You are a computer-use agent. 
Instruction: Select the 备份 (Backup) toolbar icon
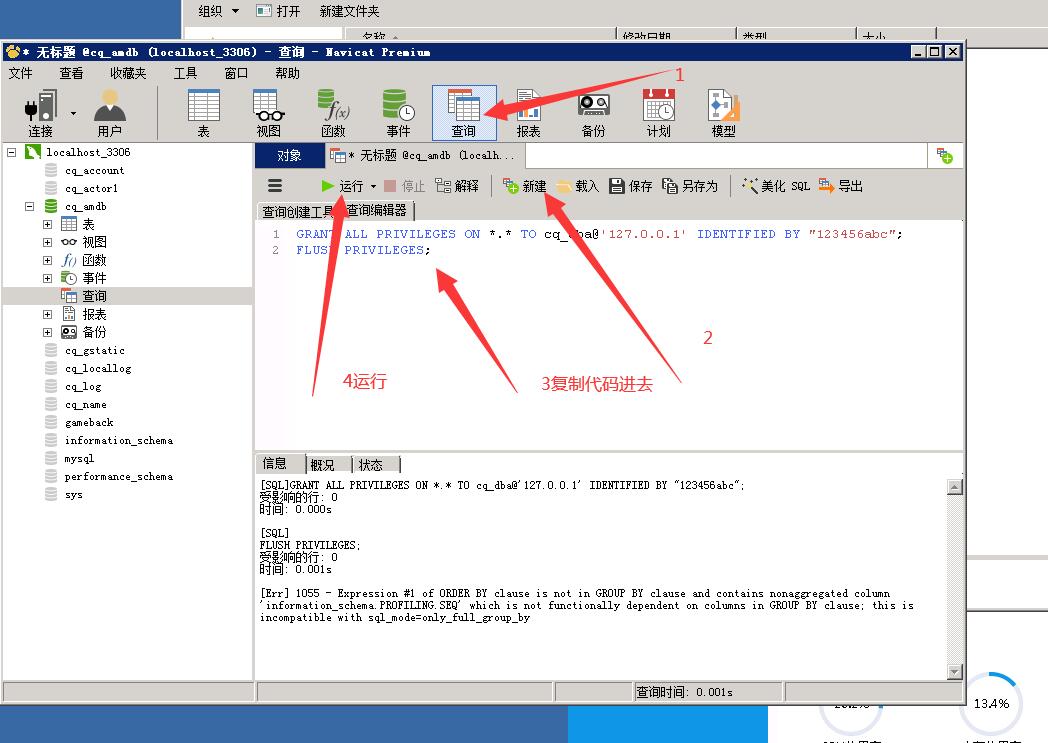coord(593,112)
